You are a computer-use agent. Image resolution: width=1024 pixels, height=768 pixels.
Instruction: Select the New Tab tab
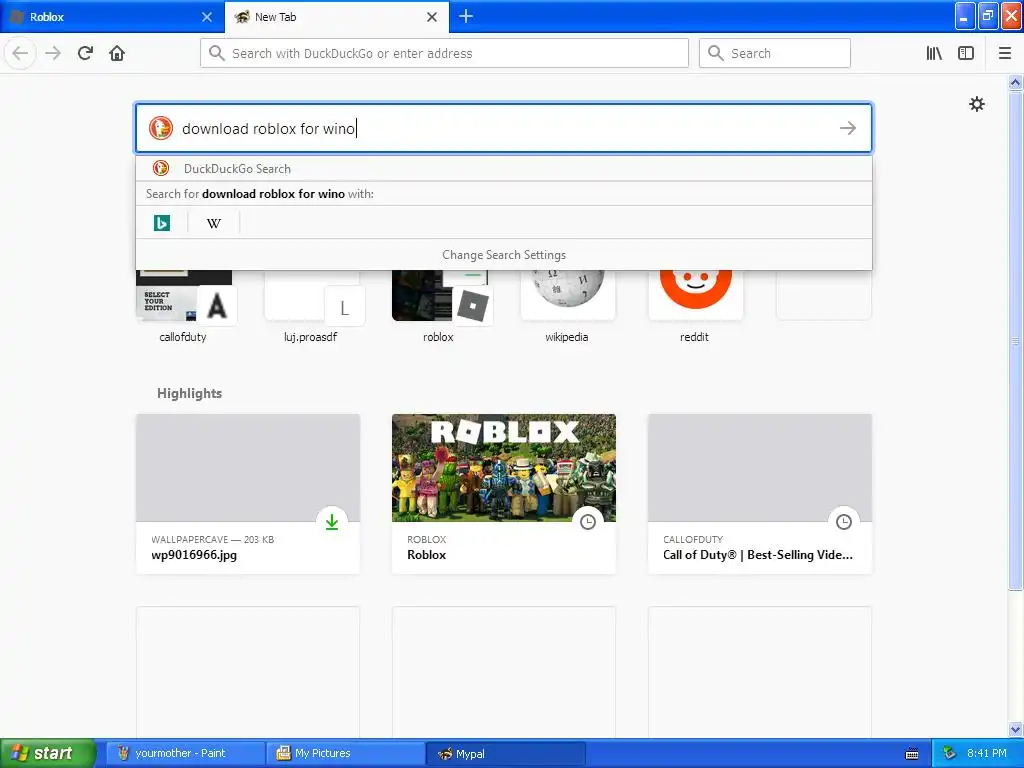click(337, 17)
